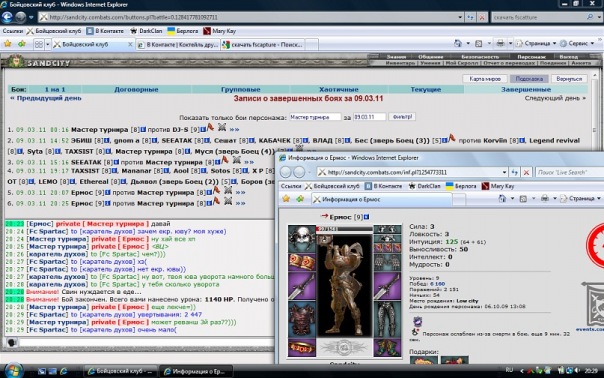Open Сервис menu dropdown
The height and width of the screenshot is (378, 604).
click(x=577, y=44)
